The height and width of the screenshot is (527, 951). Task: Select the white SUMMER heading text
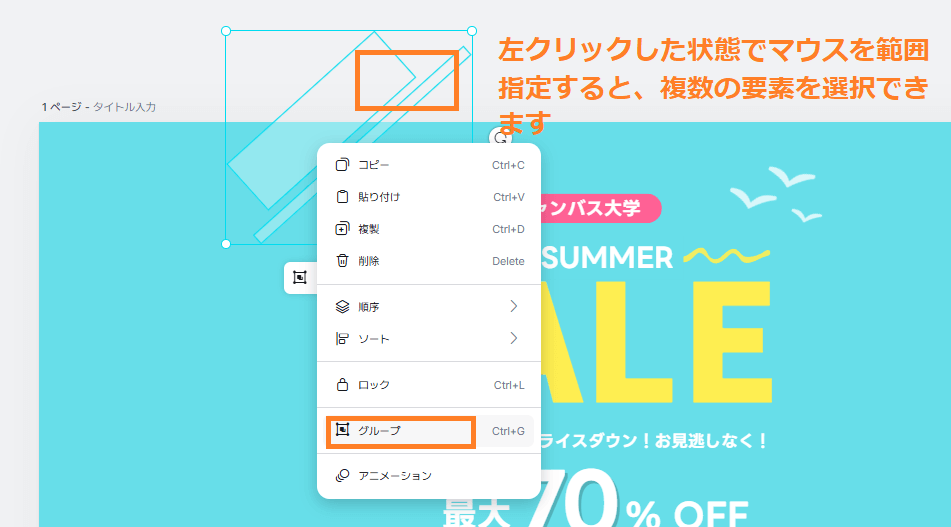(611, 258)
